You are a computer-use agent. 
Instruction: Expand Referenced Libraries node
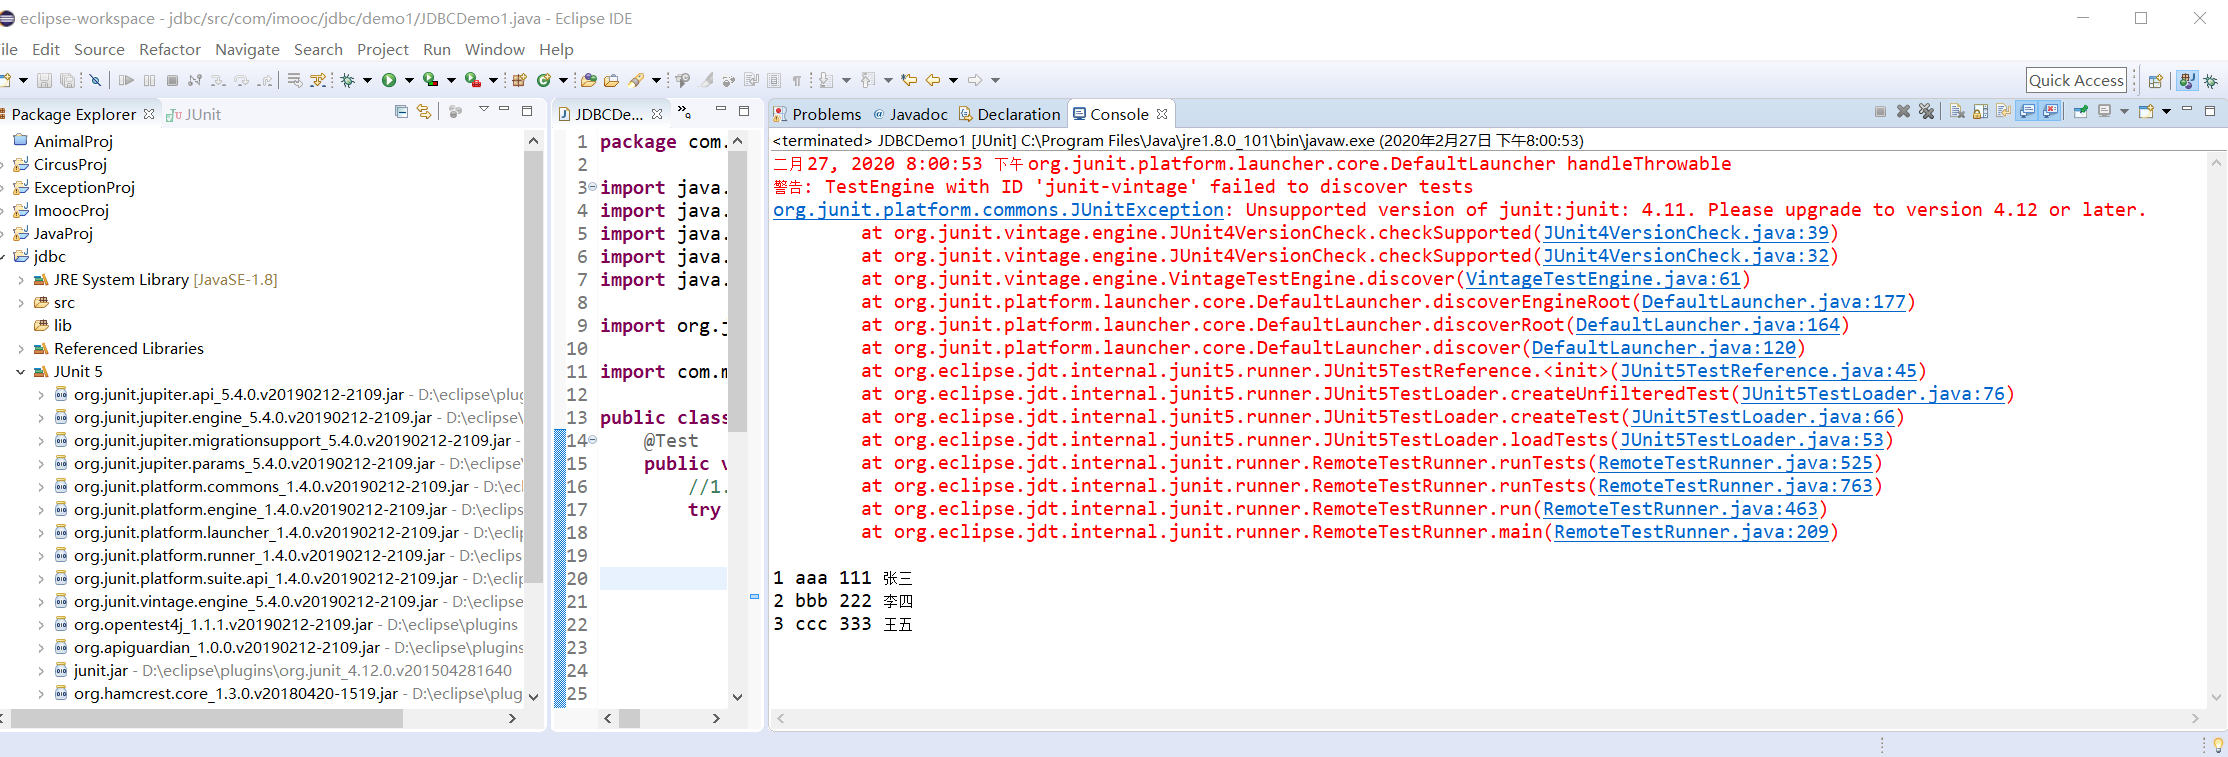tap(20, 348)
